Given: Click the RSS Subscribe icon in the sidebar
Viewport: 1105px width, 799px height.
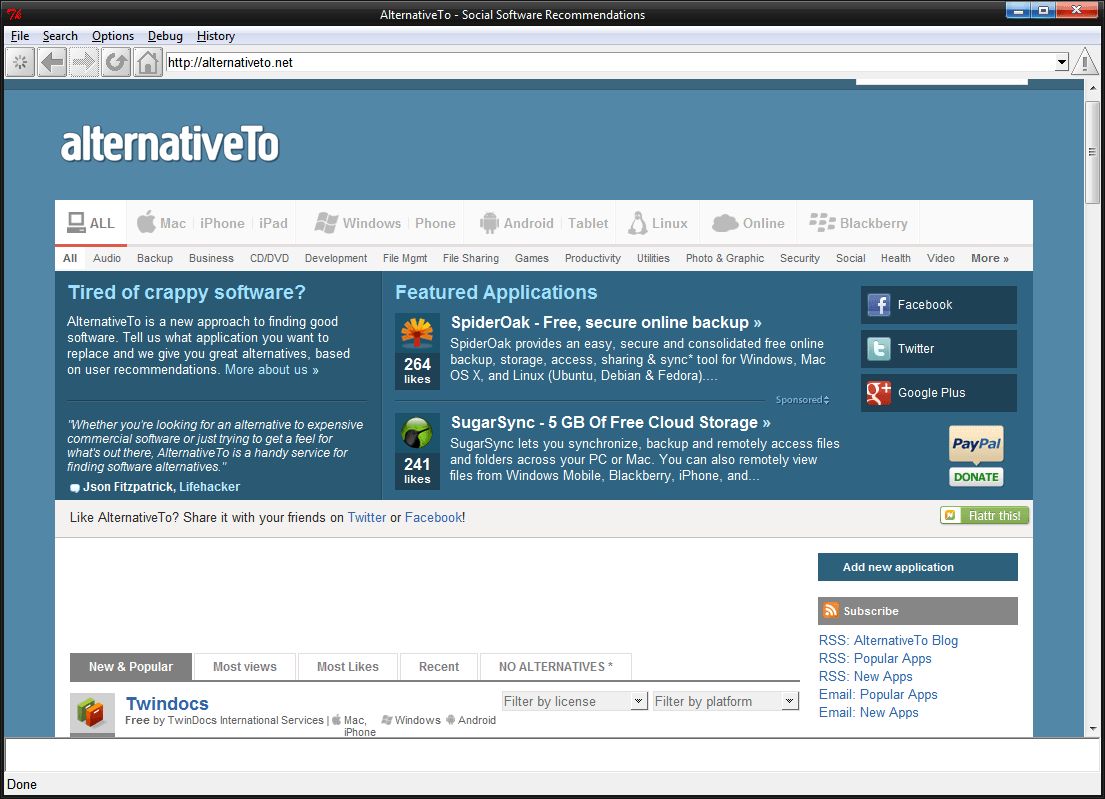Looking at the screenshot, I should 831,610.
